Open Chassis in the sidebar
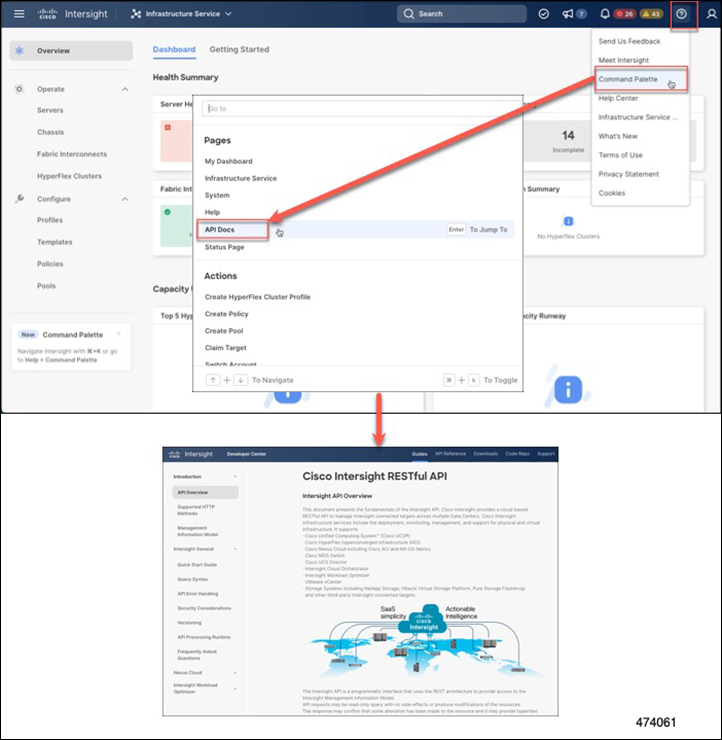Image resolution: width=722 pixels, height=740 pixels. (50, 132)
